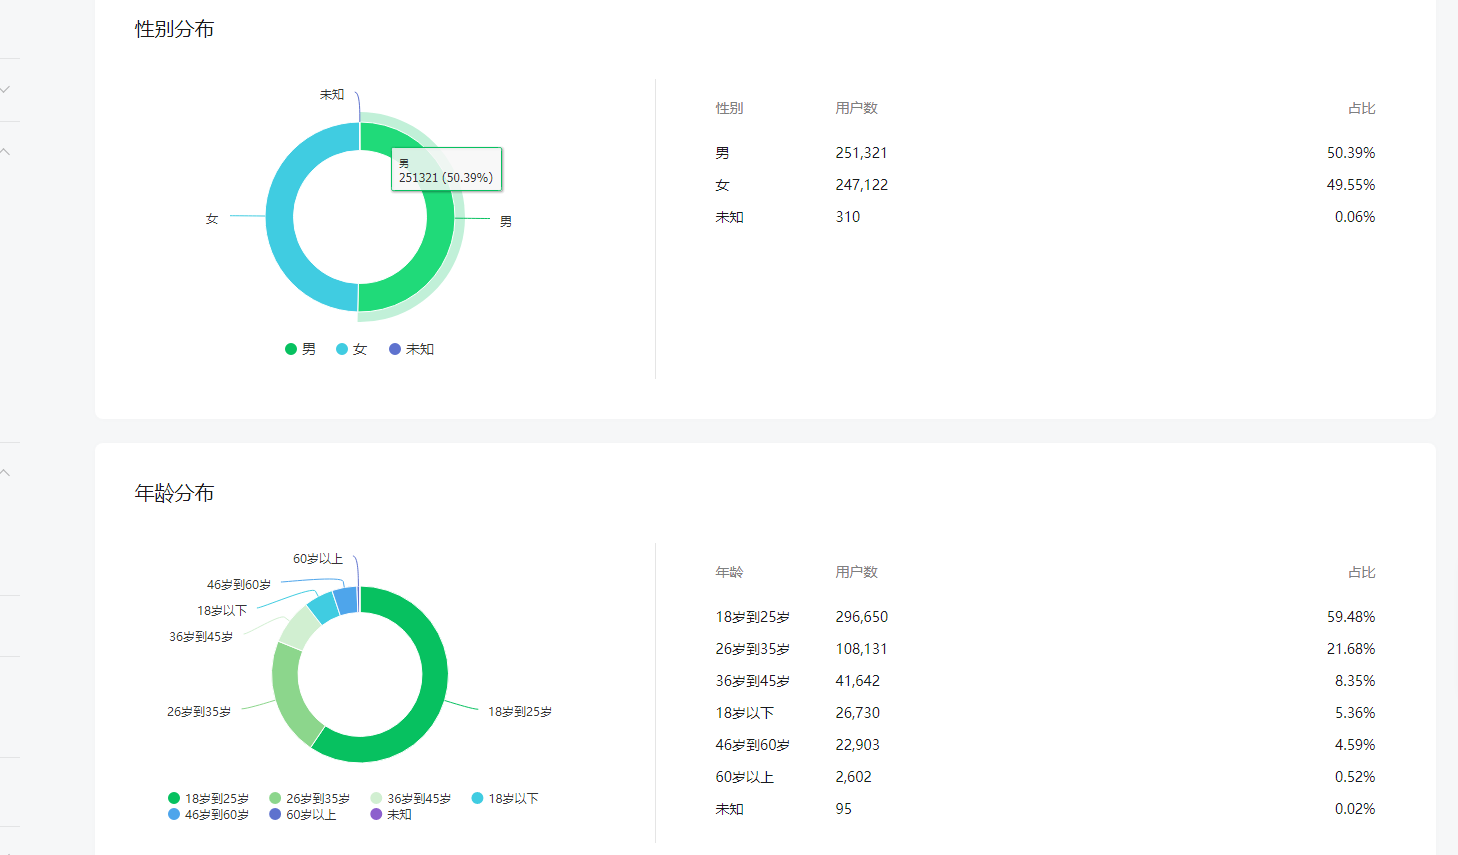1458x855 pixels.
Task: Click the 95 user count cell
Action: point(844,809)
